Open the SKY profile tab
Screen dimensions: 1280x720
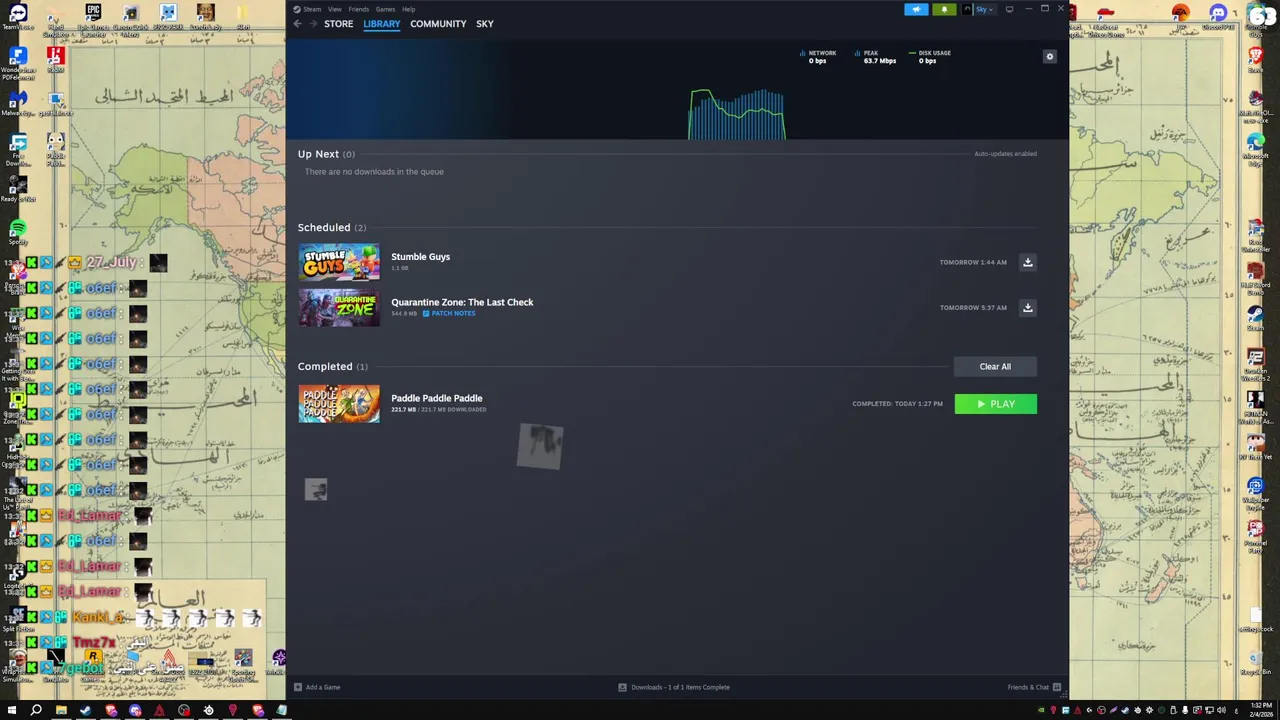point(485,24)
